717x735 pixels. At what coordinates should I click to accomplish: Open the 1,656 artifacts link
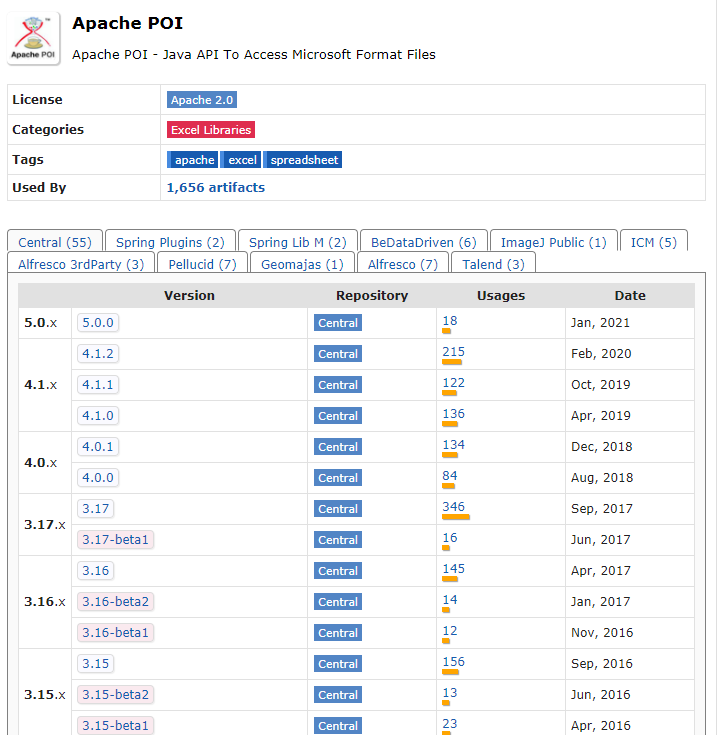[216, 188]
